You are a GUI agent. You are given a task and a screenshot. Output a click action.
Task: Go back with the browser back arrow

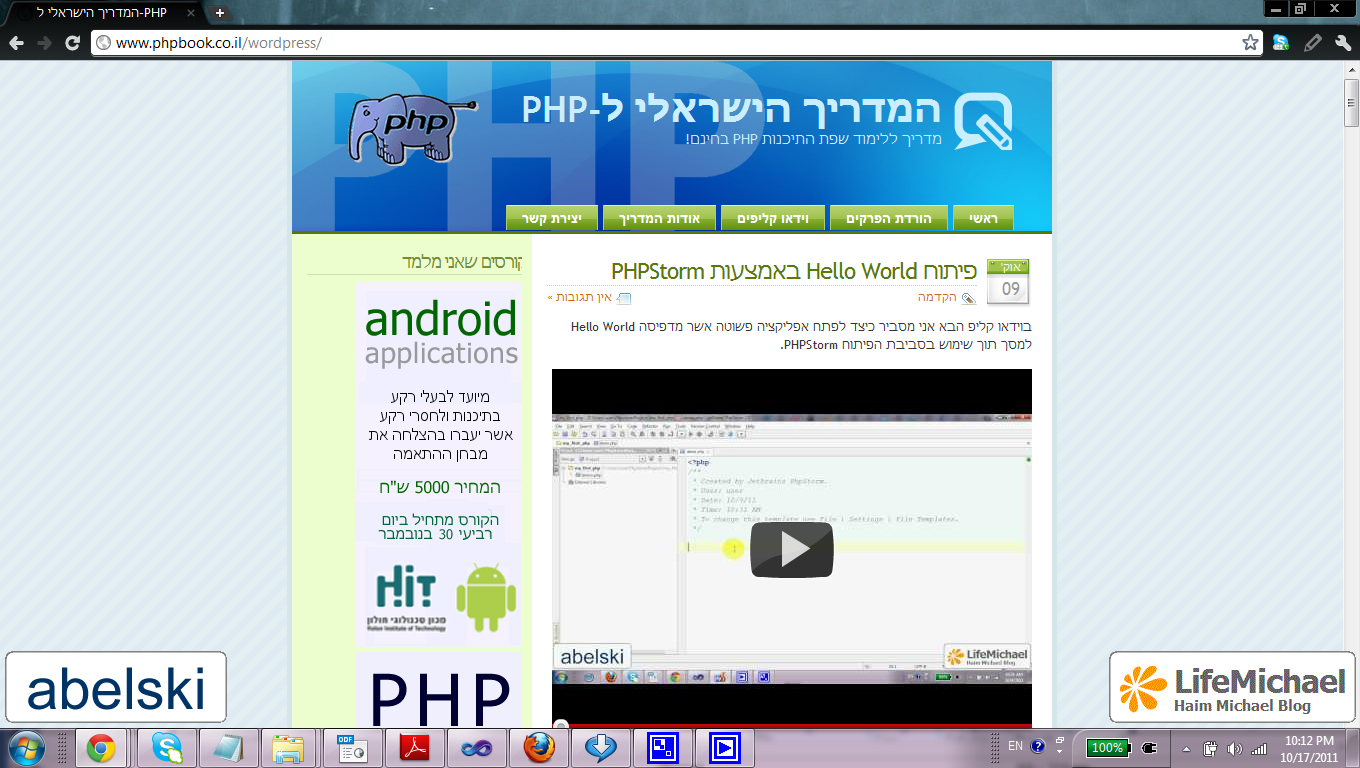click(x=15, y=43)
